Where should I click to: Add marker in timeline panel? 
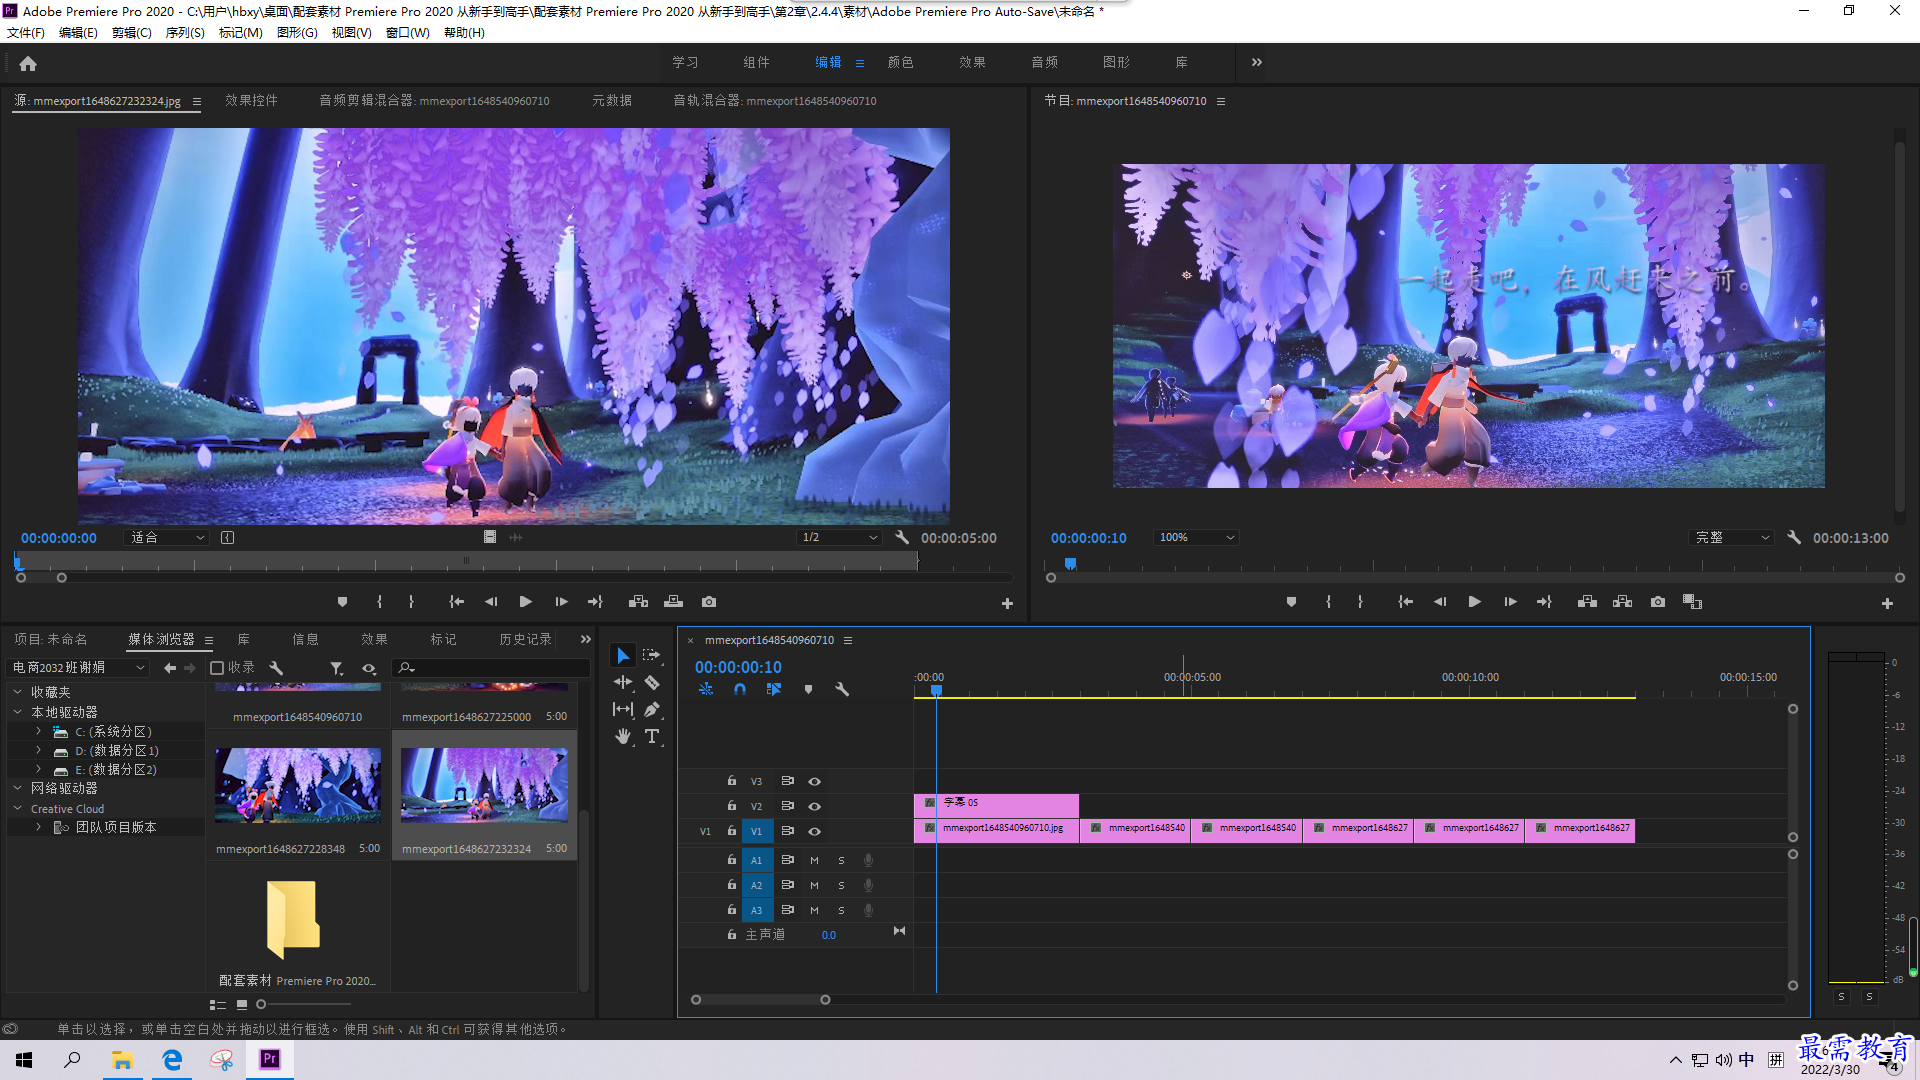808,689
